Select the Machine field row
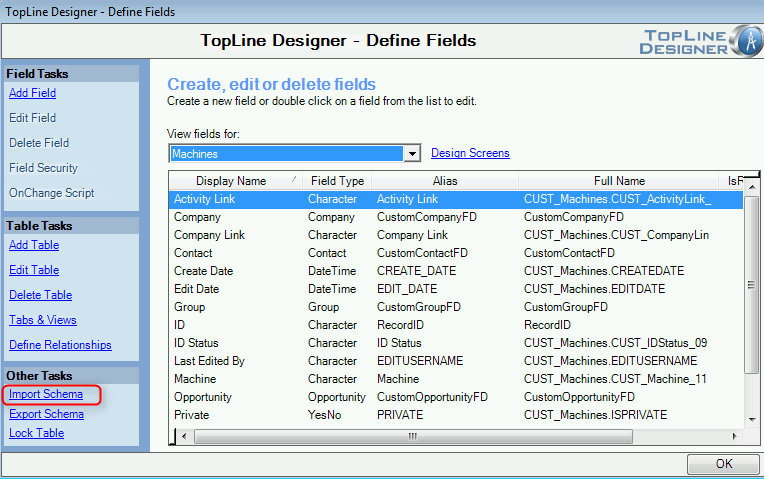The width and height of the screenshot is (764, 479). pos(456,379)
